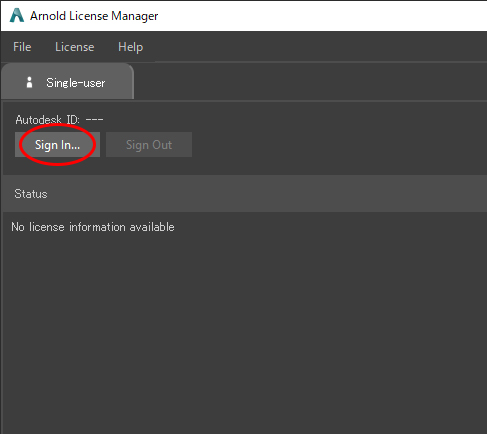Open the License menu
The height and width of the screenshot is (434, 487).
pos(75,47)
